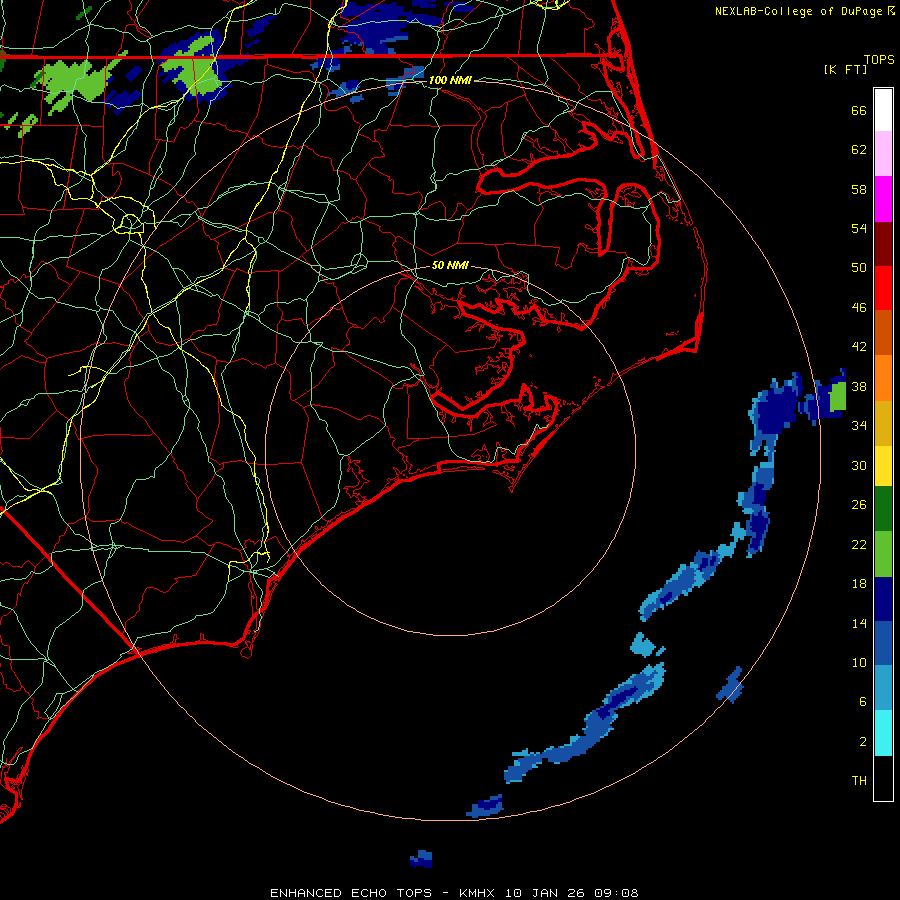Image resolution: width=900 pixels, height=900 pixels.
Task: Click the 58 legend value
Action: [859, 189]
